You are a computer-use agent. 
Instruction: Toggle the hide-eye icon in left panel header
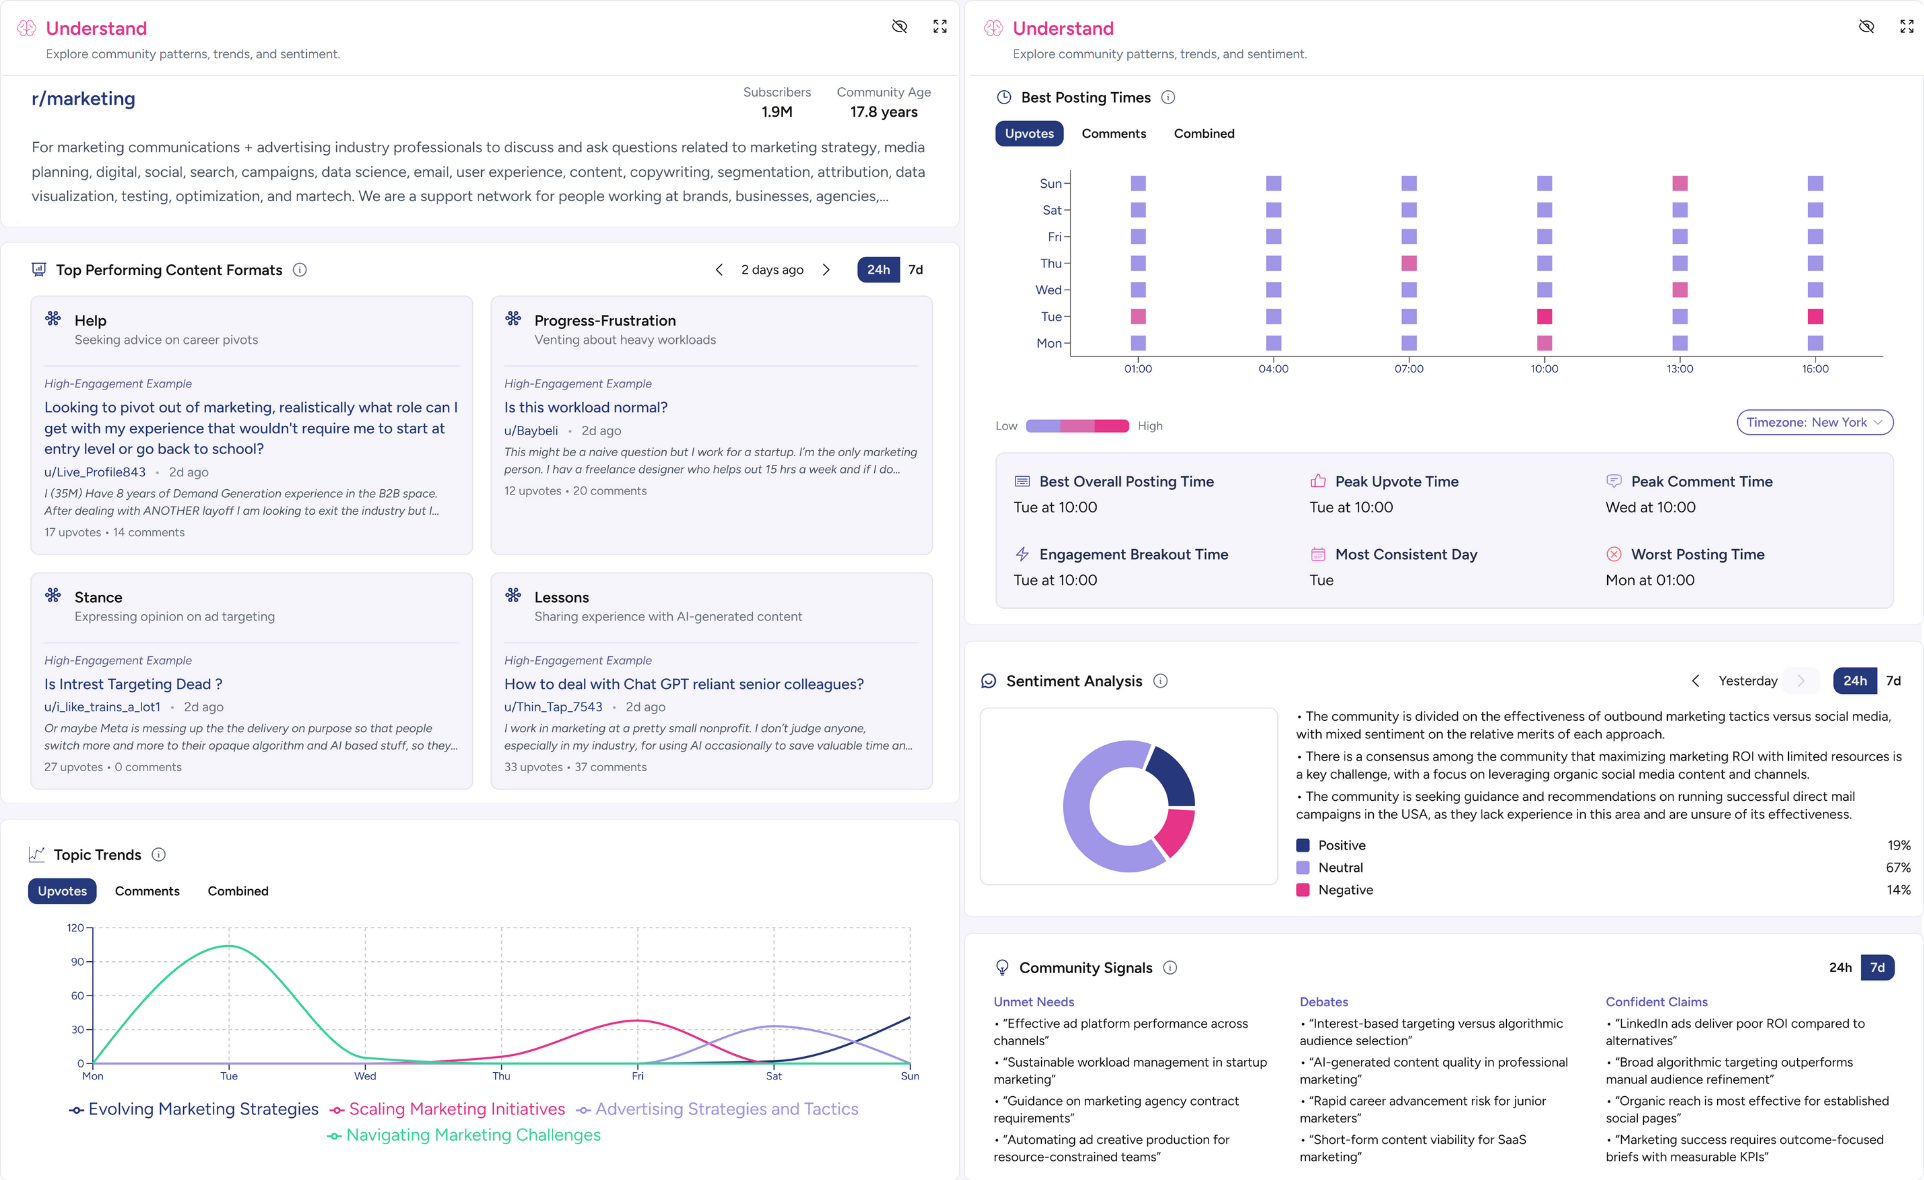pos(899,27)
